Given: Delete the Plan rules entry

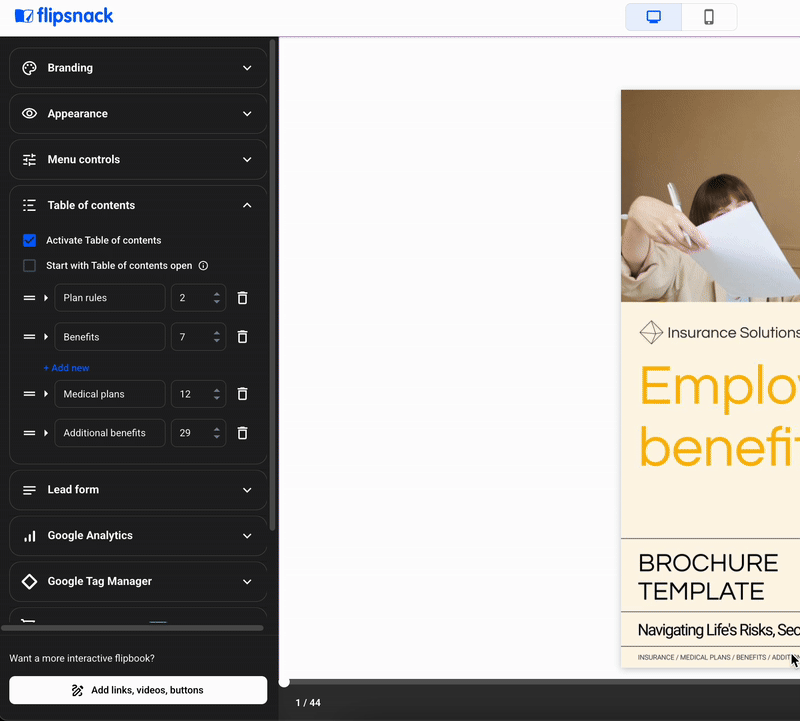Looking at the screenshot, I should click(x=242, y=297).
